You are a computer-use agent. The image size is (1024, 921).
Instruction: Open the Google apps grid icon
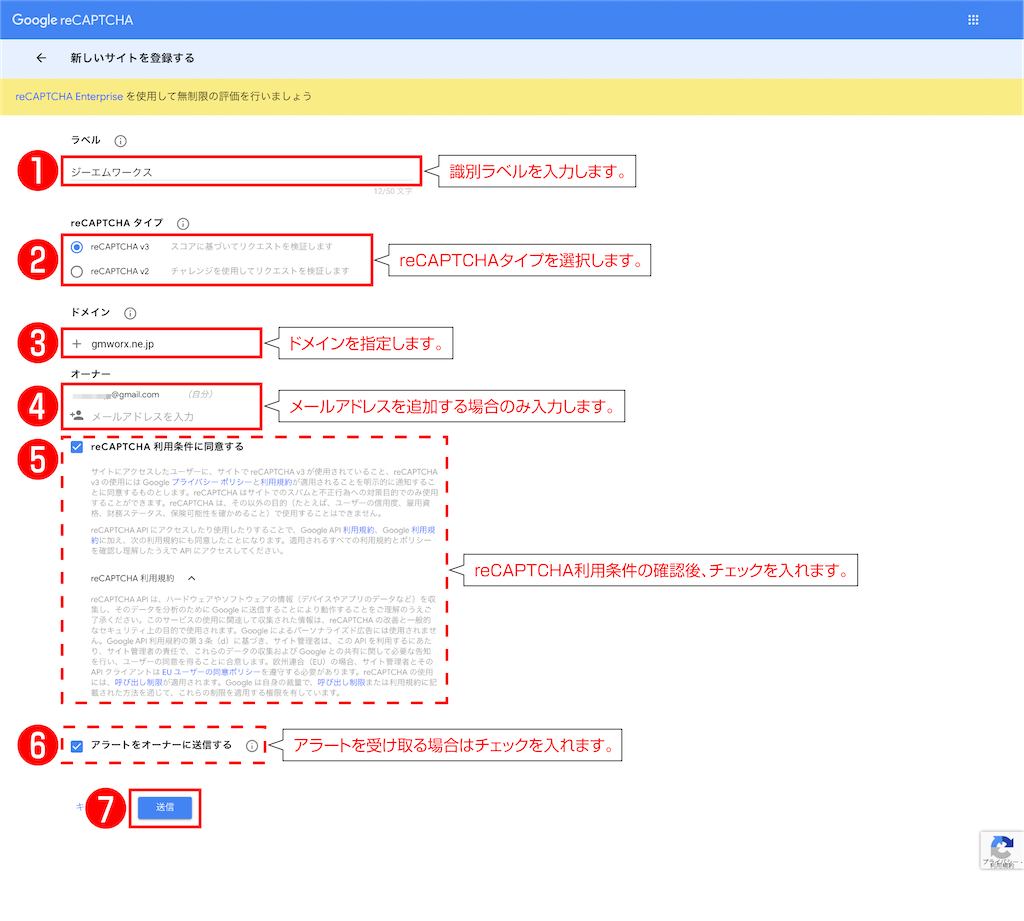[973, 20]
